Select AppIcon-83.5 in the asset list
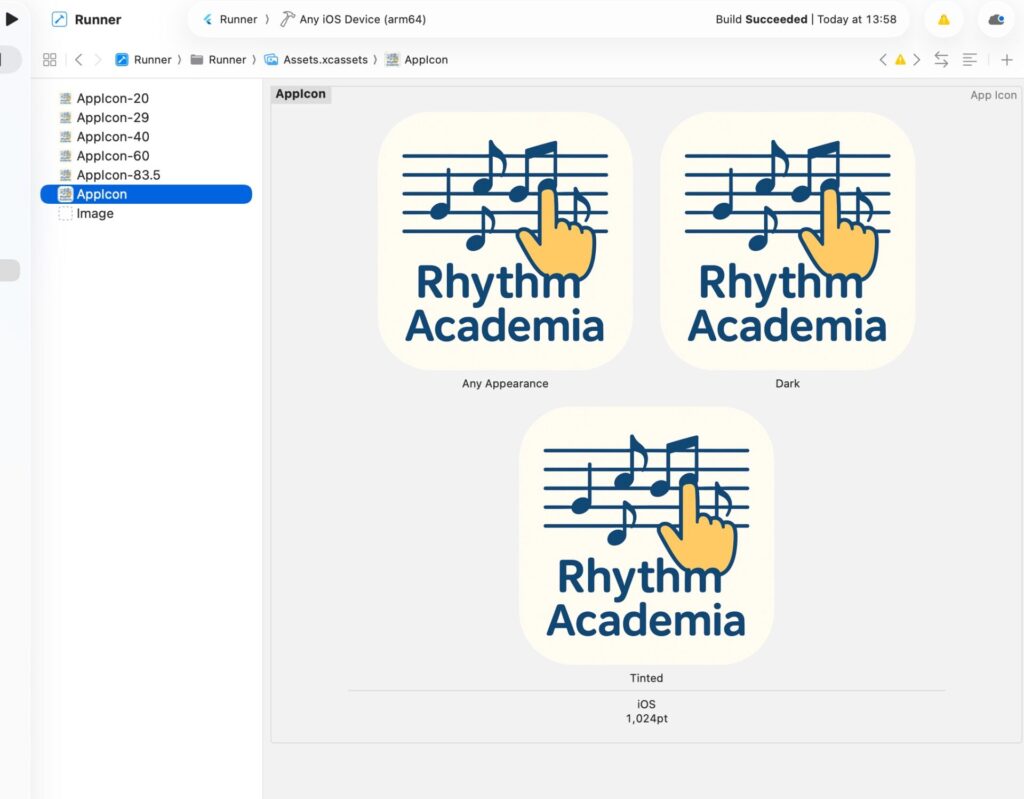1024x799 pixels. [x=118, y=175]
